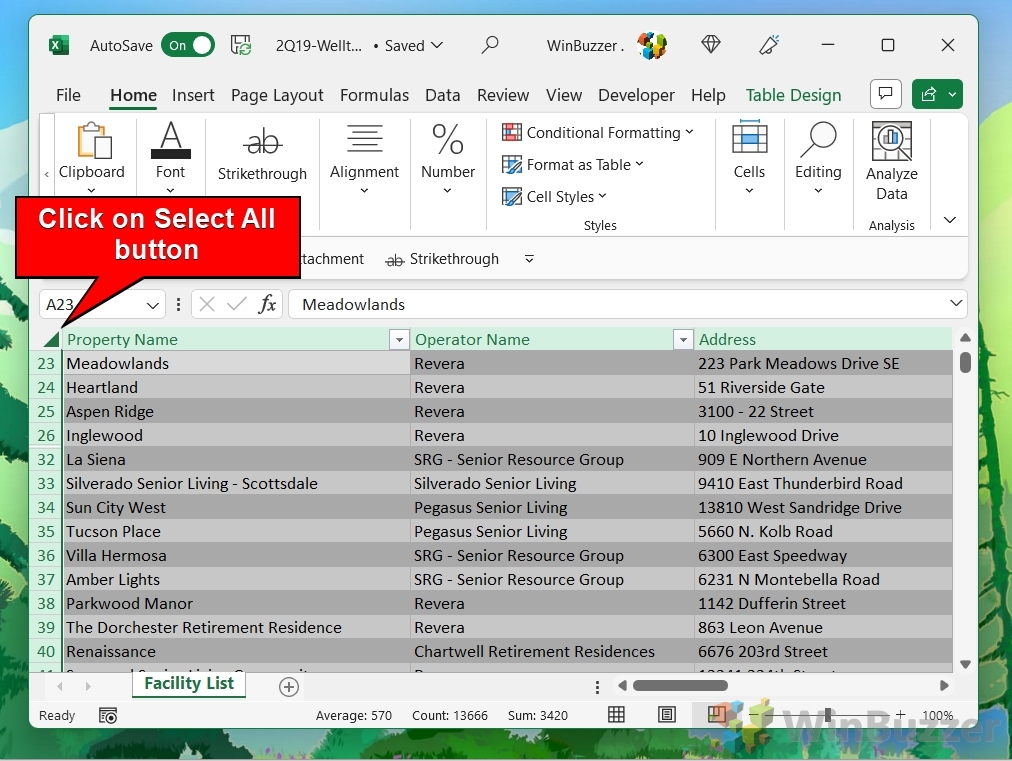Open Property Name column filter dropdown

click(x=399, y=340)
